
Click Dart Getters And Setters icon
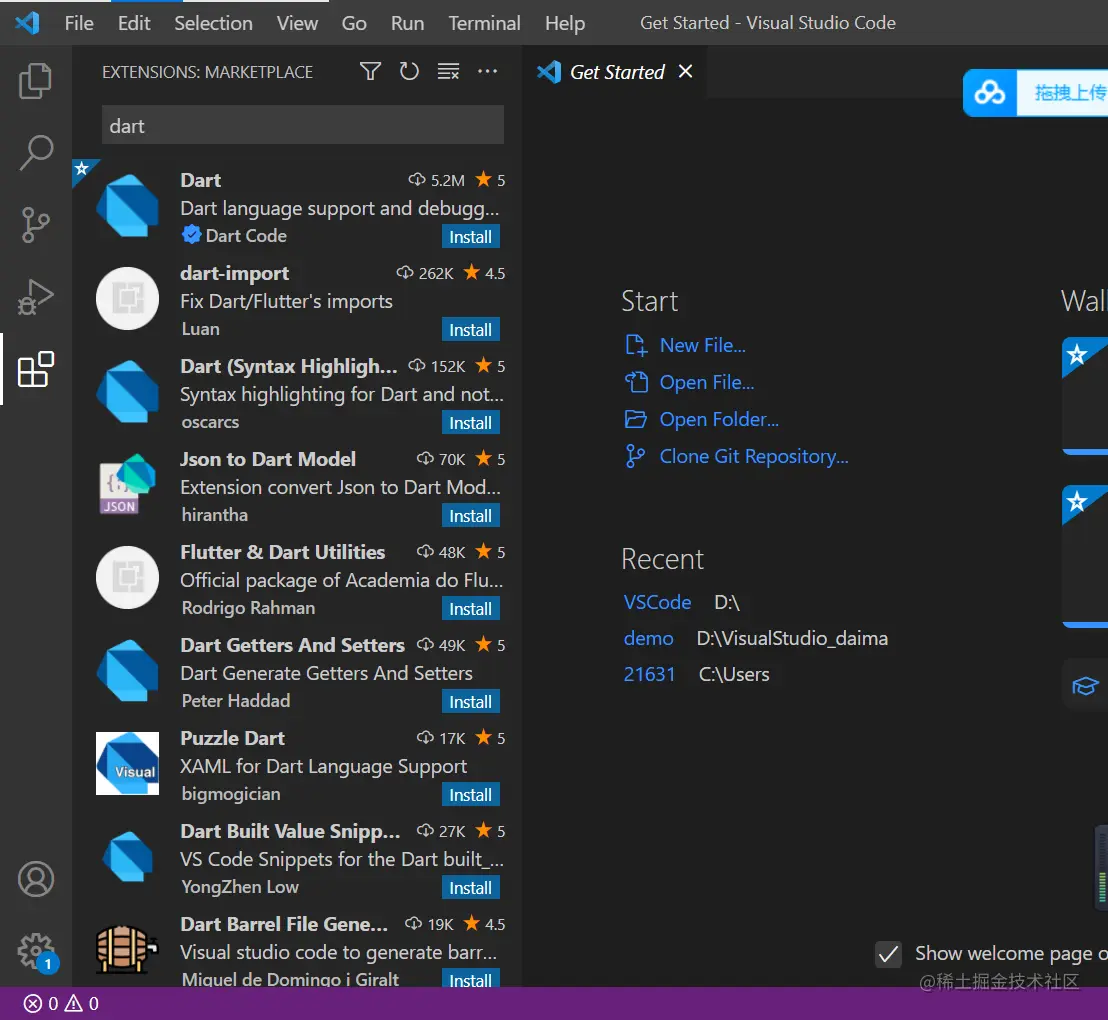point(127,671)
